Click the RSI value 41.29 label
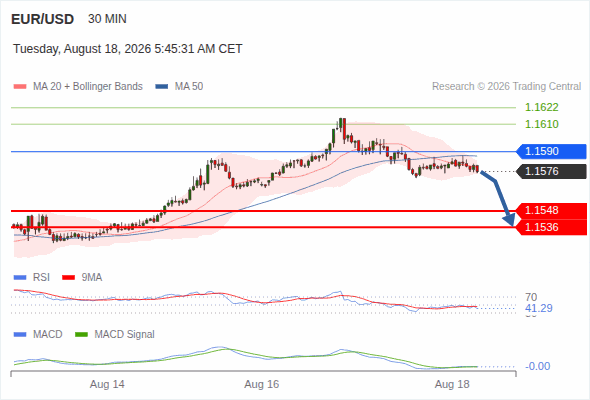 (x=539, y=308)
